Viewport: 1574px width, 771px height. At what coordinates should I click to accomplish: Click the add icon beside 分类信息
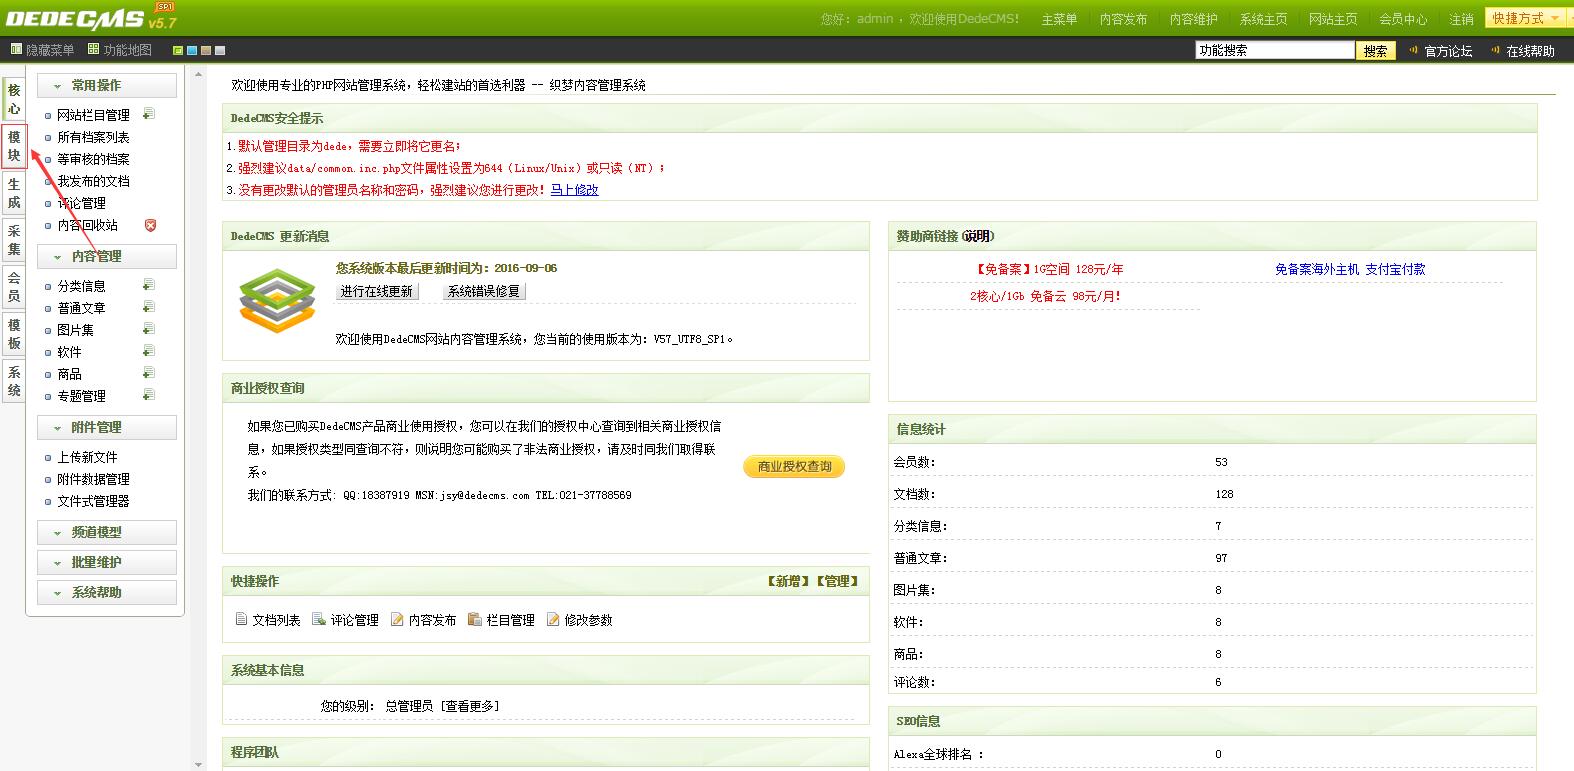pyautogui.click(x=148, y=285)
